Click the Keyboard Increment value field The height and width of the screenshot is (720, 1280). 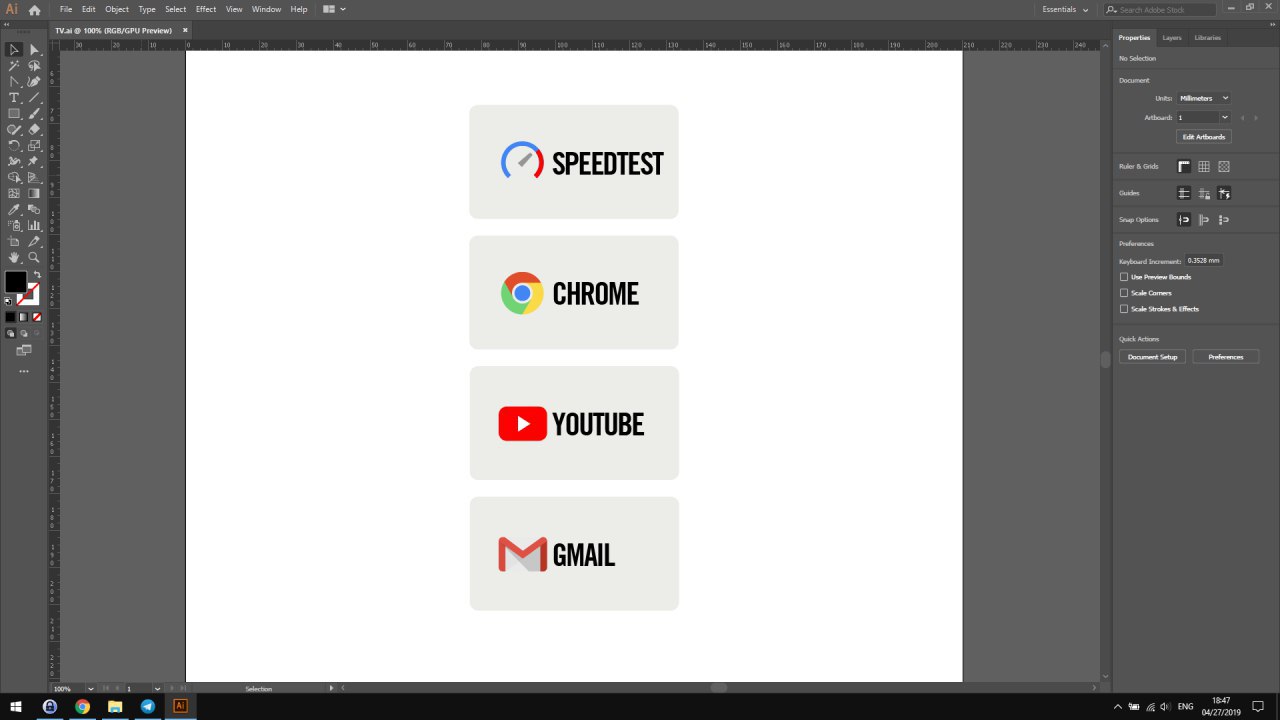(x=1204, y=260)
